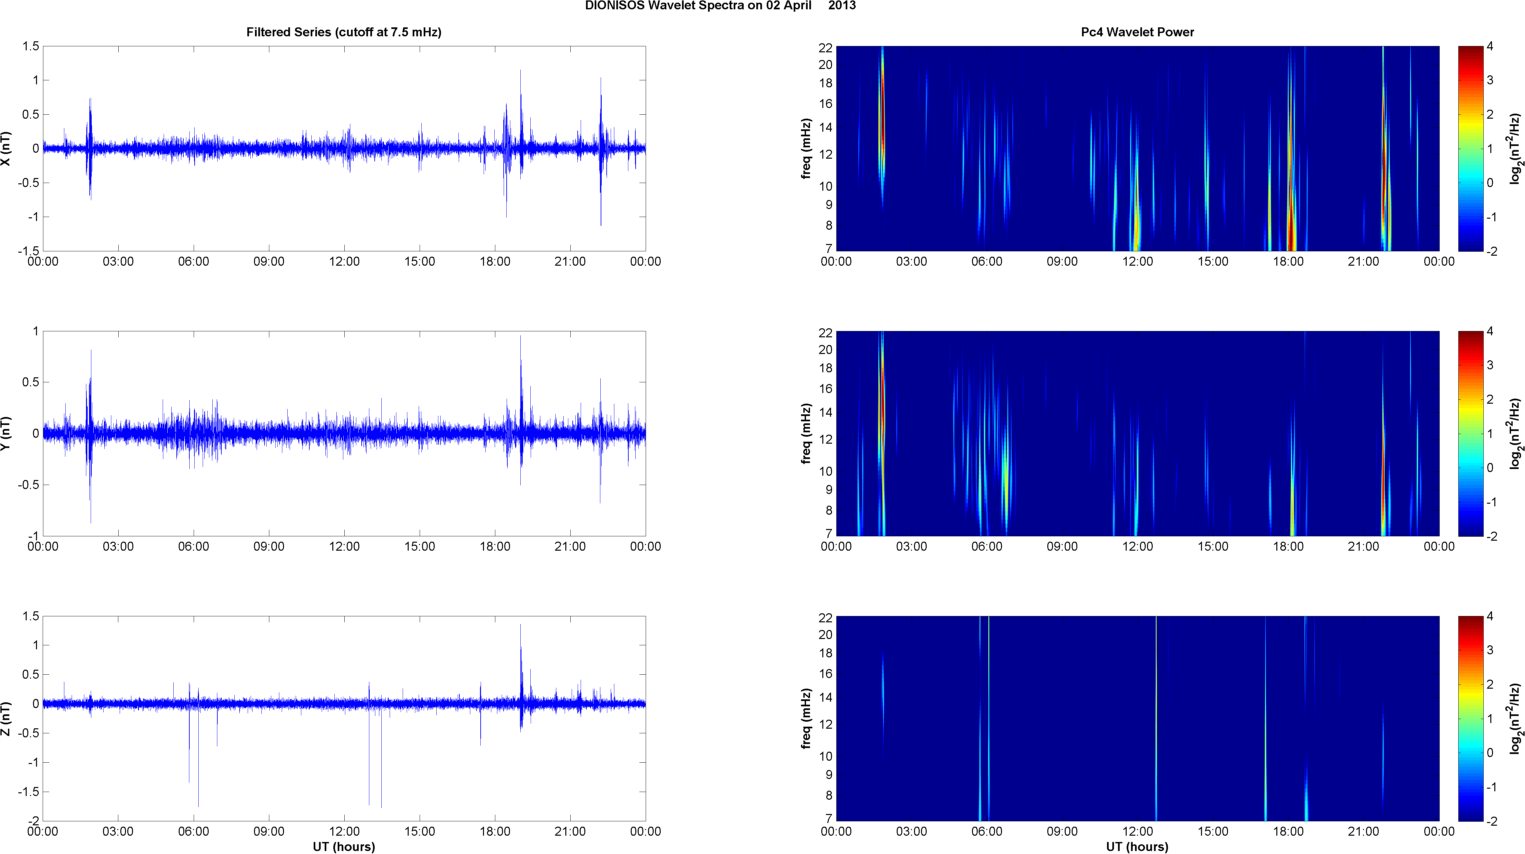Click the "18:00" tick under the Y series plot
The image size is (1525, 854).
click(495, 547)
